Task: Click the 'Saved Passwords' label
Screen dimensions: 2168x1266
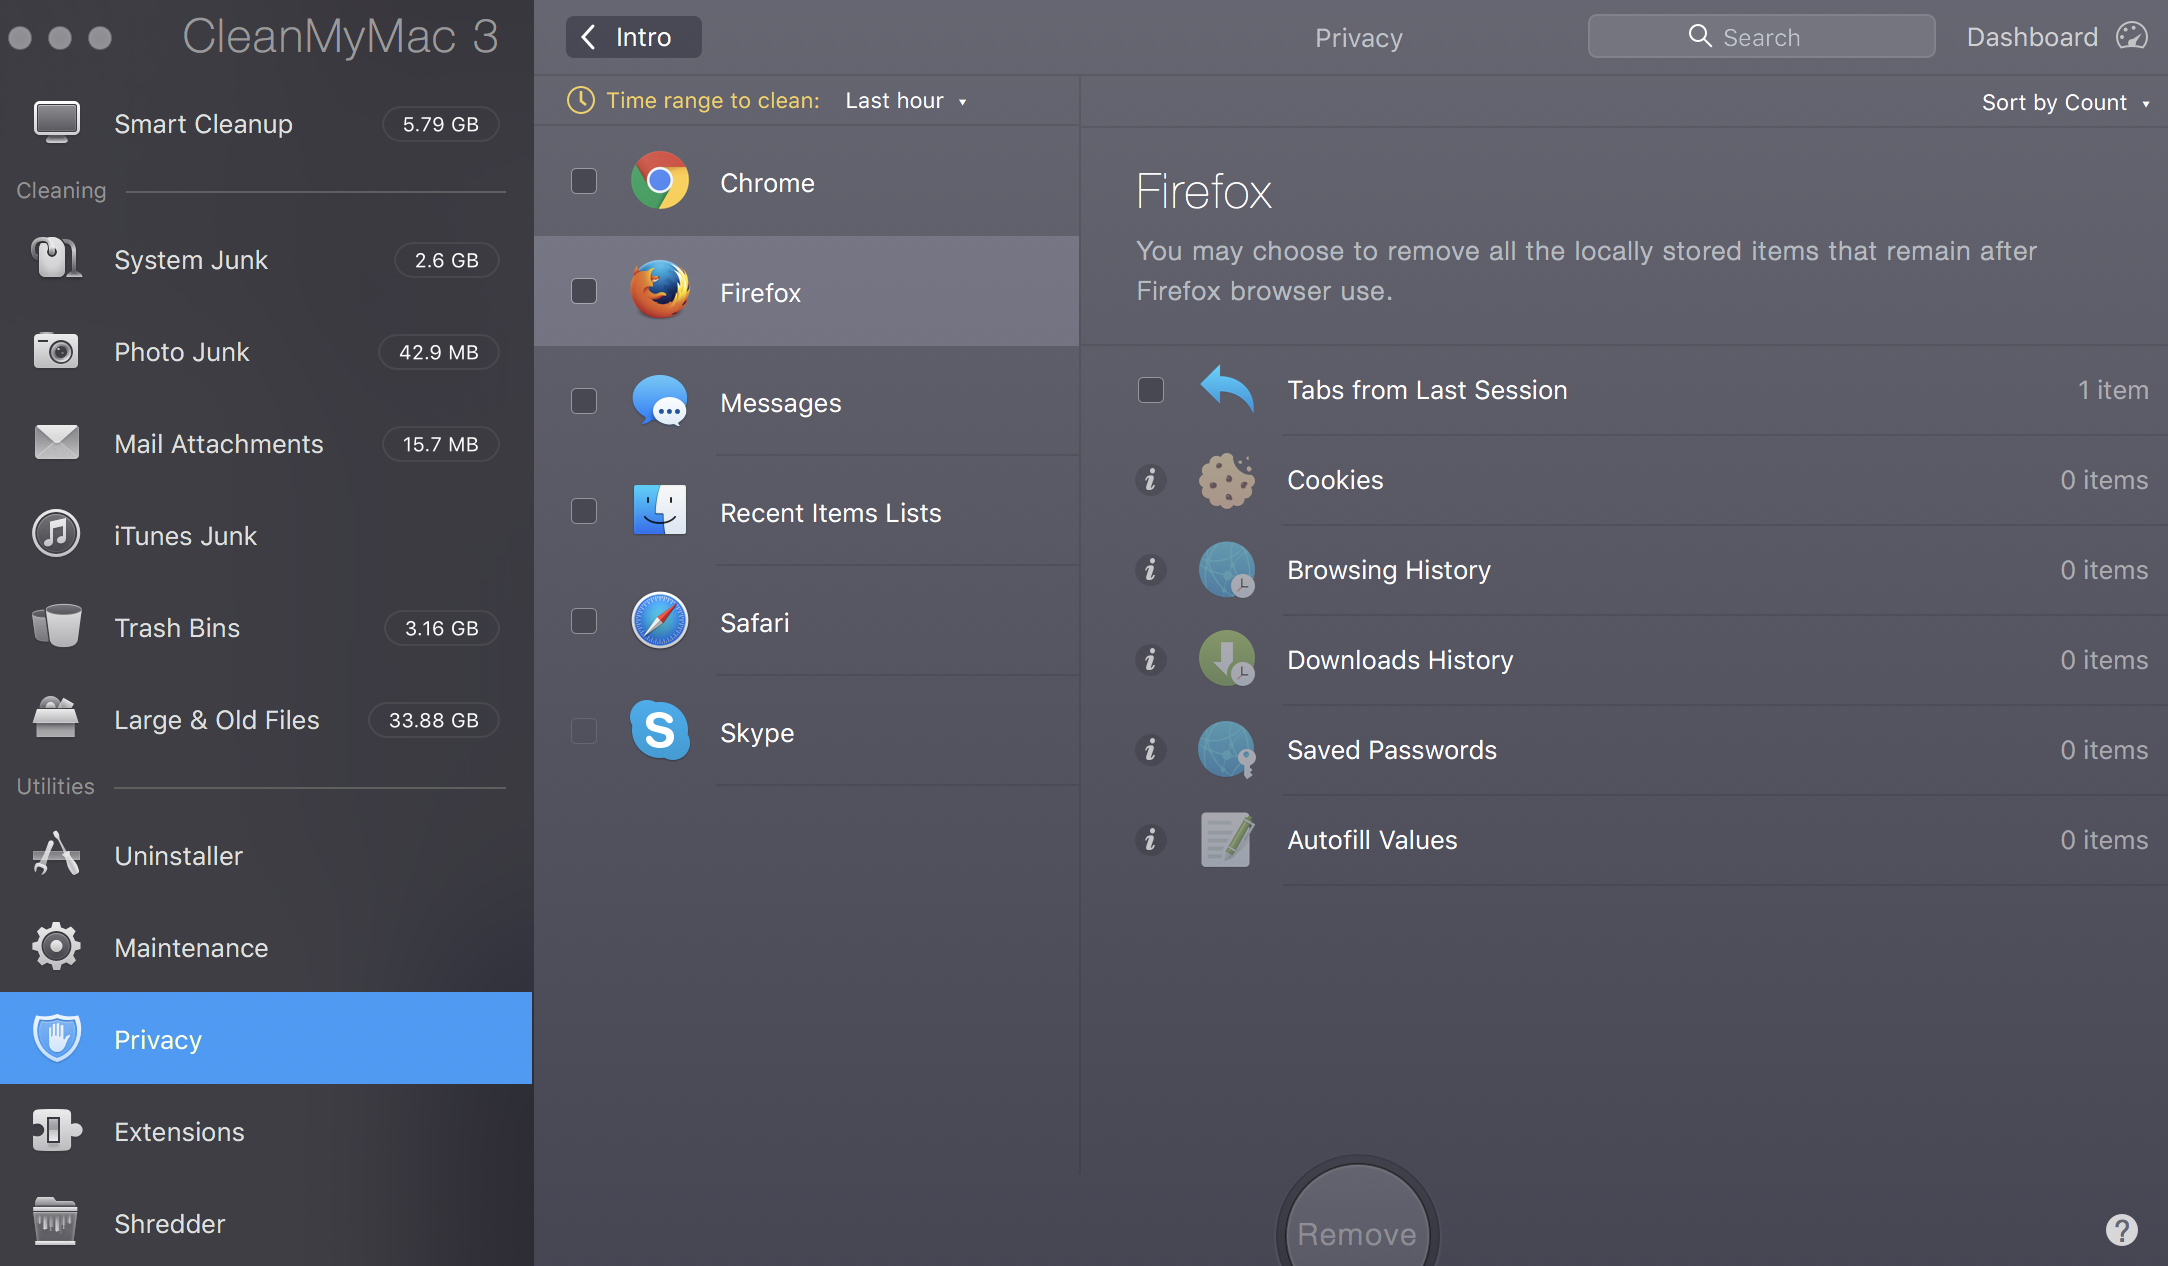Action: 1392,750
